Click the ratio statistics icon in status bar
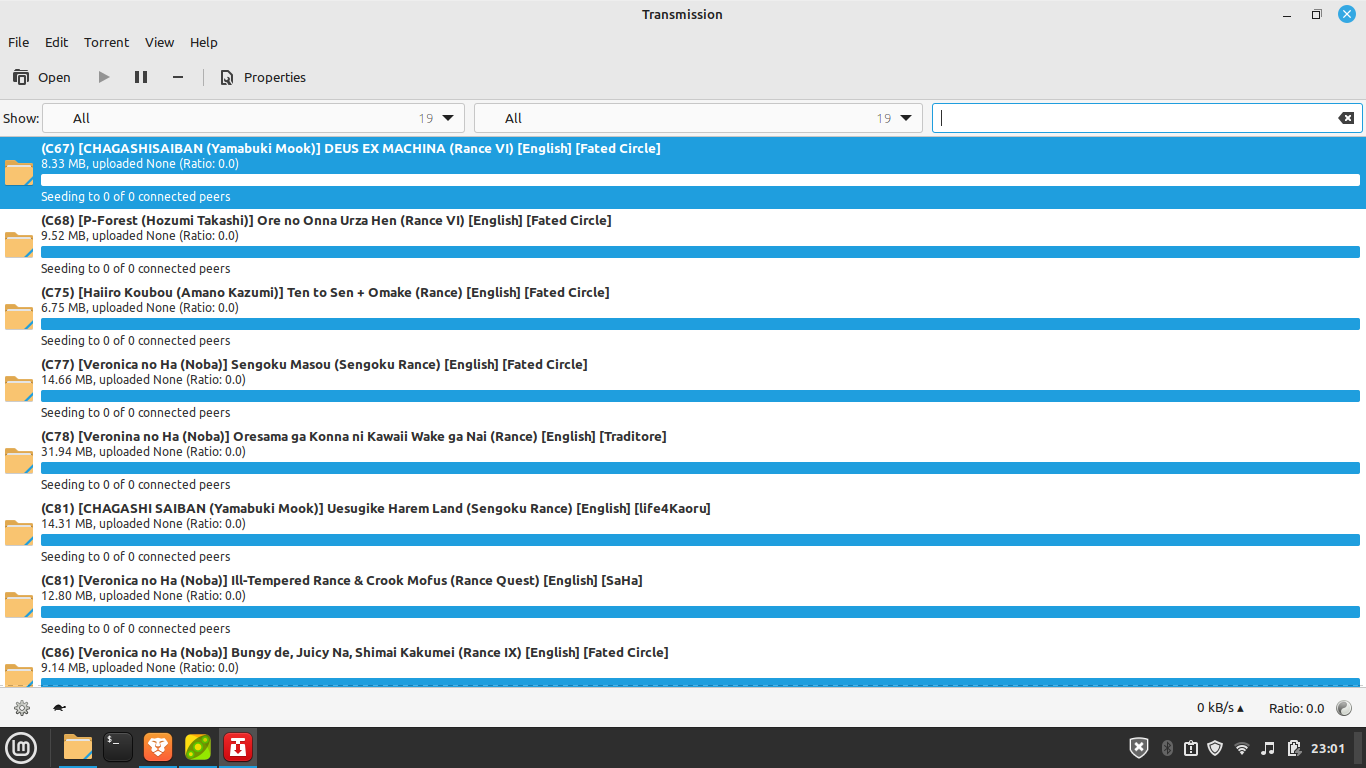 [x=1344, y=708]
